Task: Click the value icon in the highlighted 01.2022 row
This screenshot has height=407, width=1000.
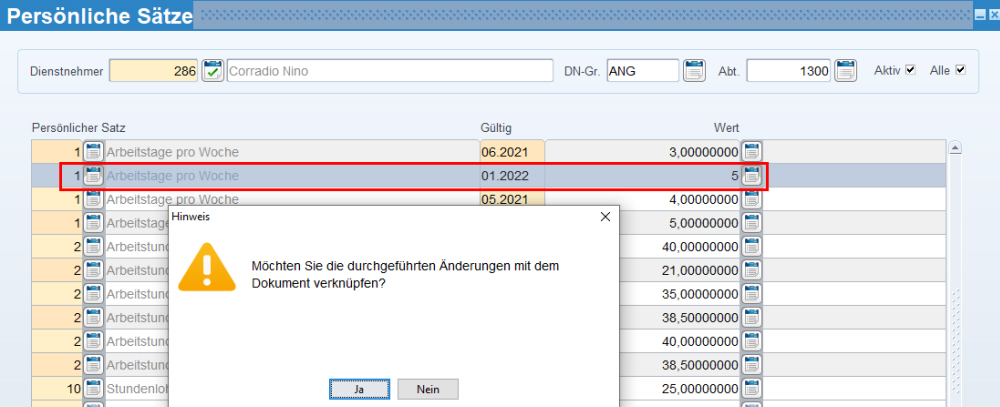Action: tap(751, 176)
